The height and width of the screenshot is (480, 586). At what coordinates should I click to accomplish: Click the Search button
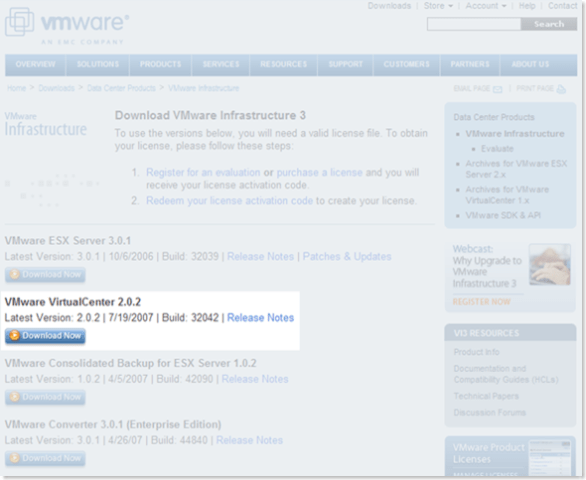pyautogui.click(x=549, y=24)
